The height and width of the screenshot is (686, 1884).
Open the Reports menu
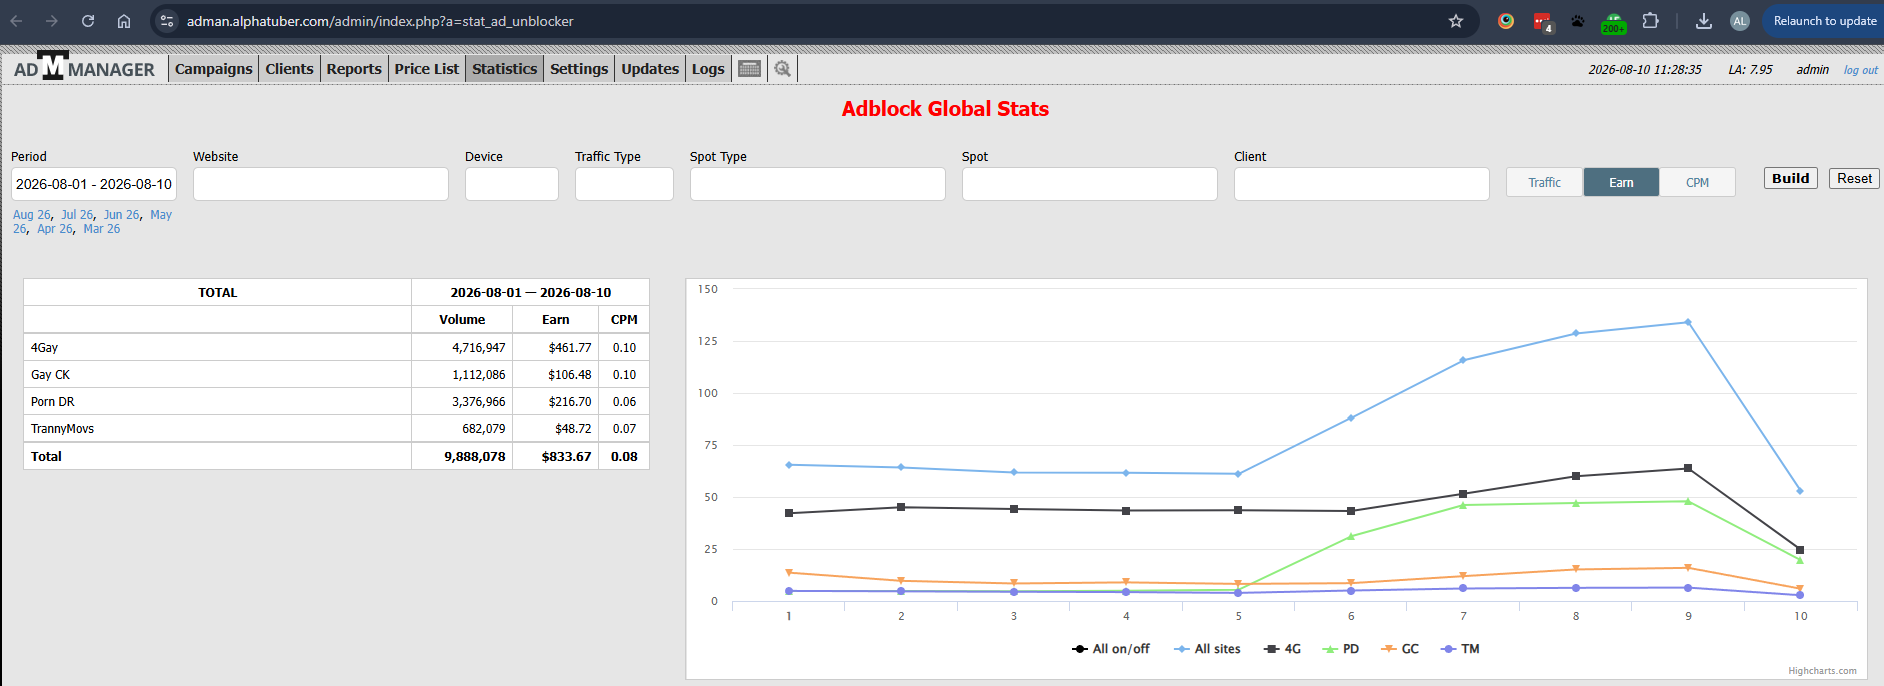click(x=354, y=69)
